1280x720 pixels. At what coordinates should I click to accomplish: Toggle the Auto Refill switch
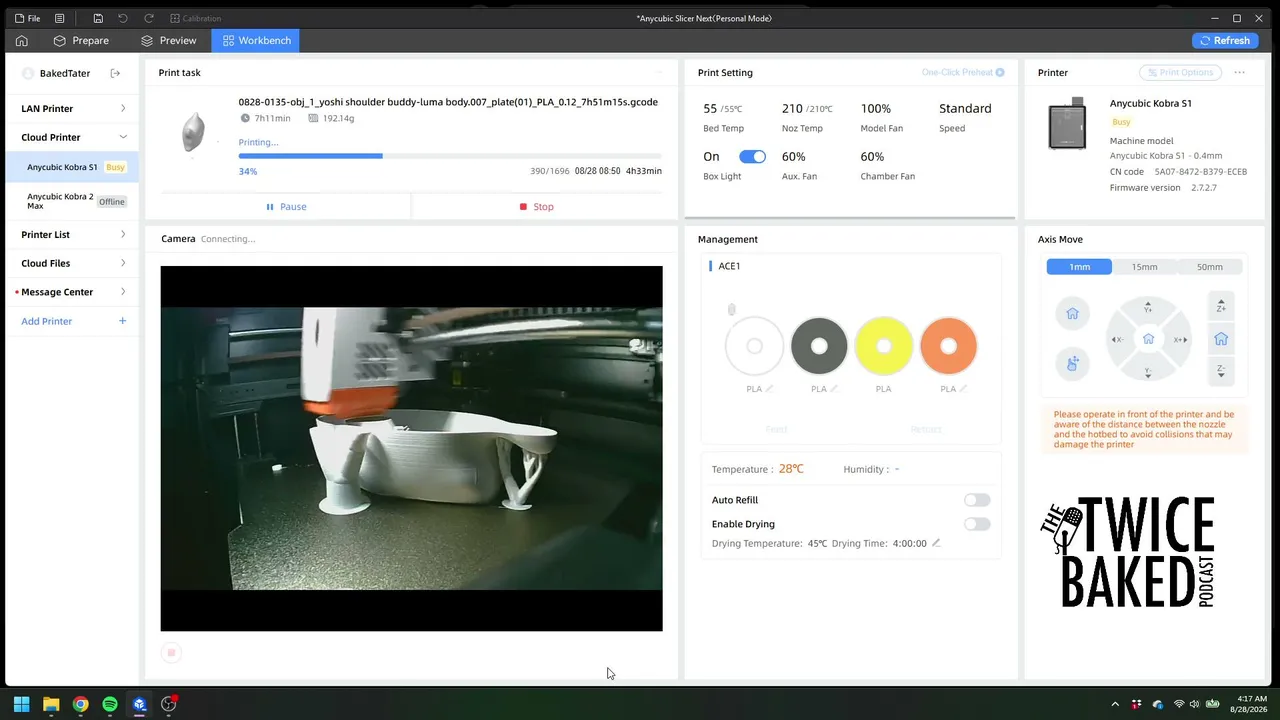(977, 500)
